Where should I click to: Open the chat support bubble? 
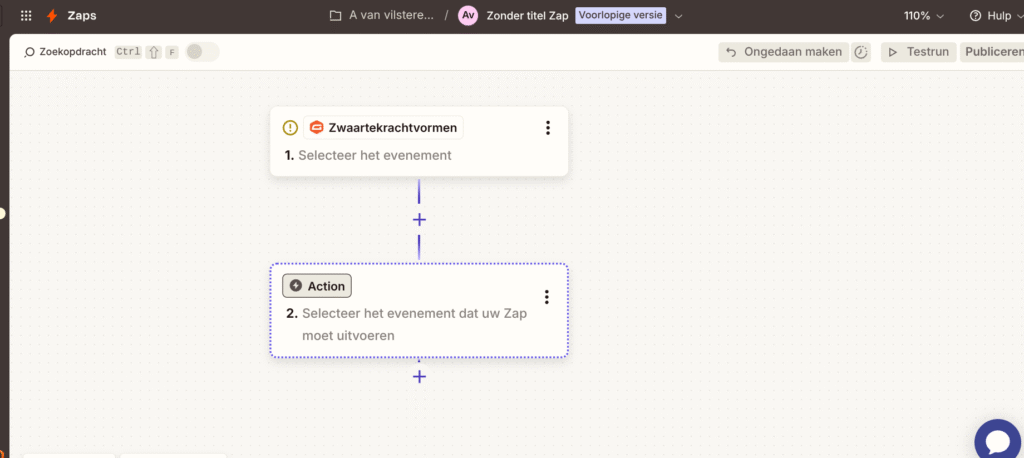[998, 442]
